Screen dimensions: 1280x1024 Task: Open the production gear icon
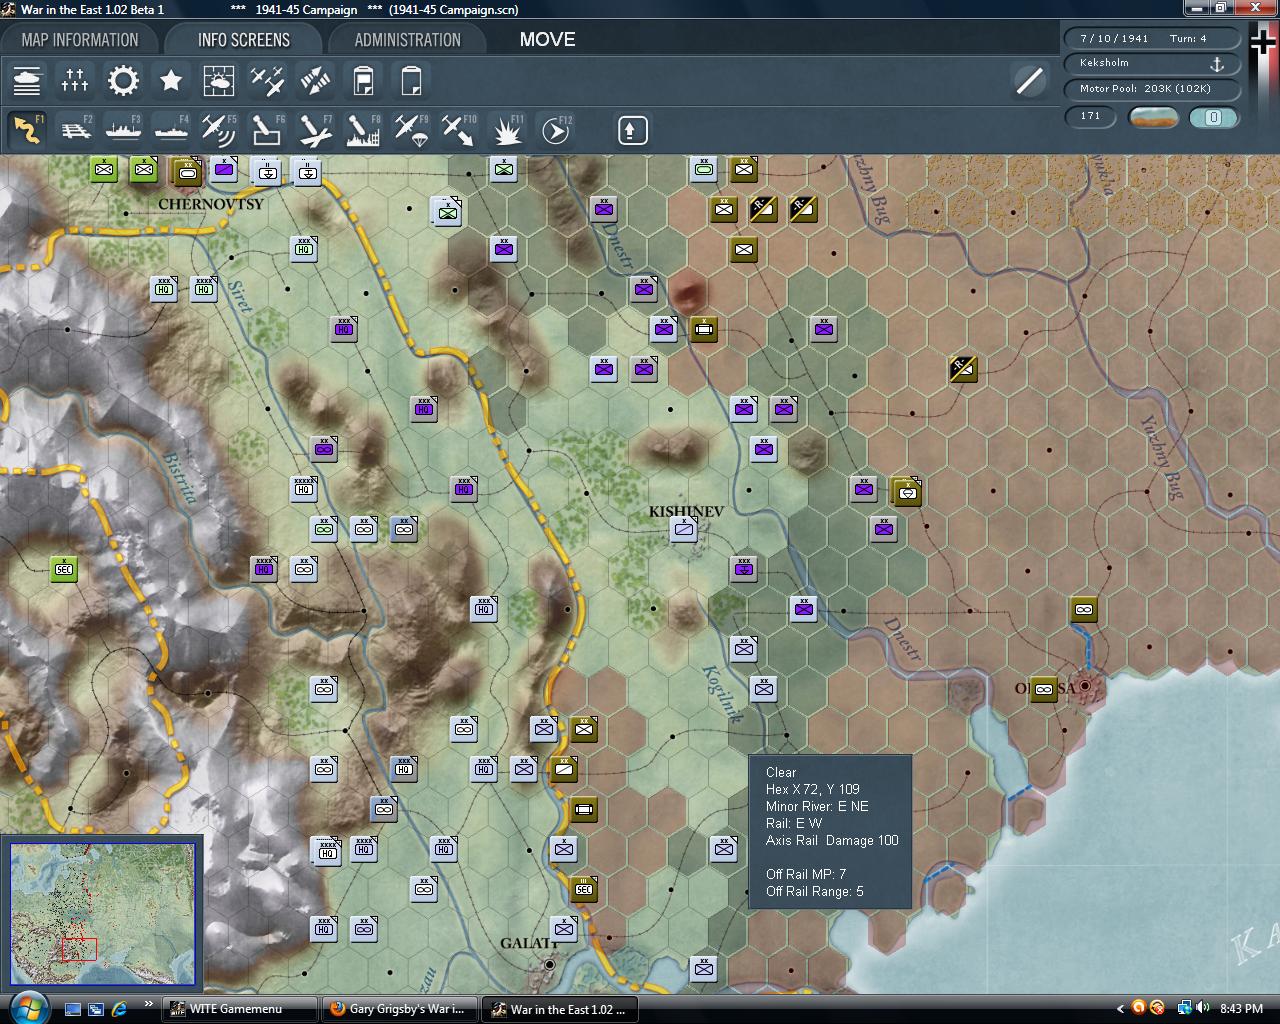[123, 81]
